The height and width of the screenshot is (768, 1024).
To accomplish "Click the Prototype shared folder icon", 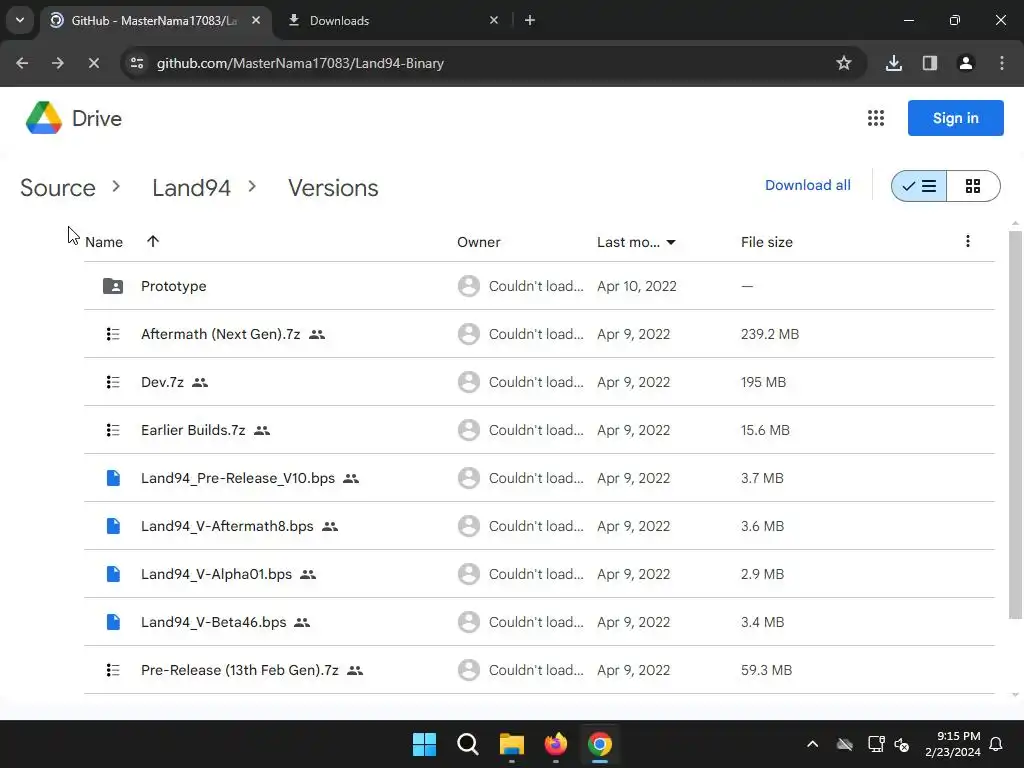I will 113,286.
